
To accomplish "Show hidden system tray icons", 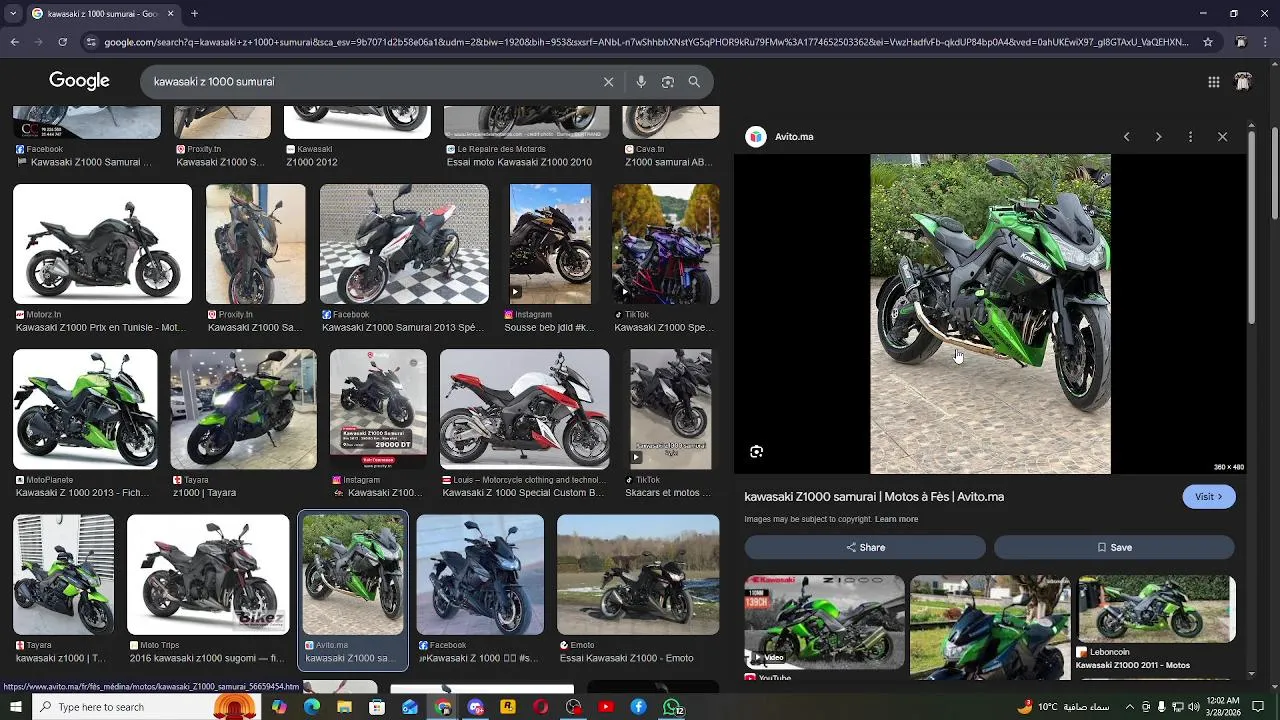I will click(x=1129, y=707).
